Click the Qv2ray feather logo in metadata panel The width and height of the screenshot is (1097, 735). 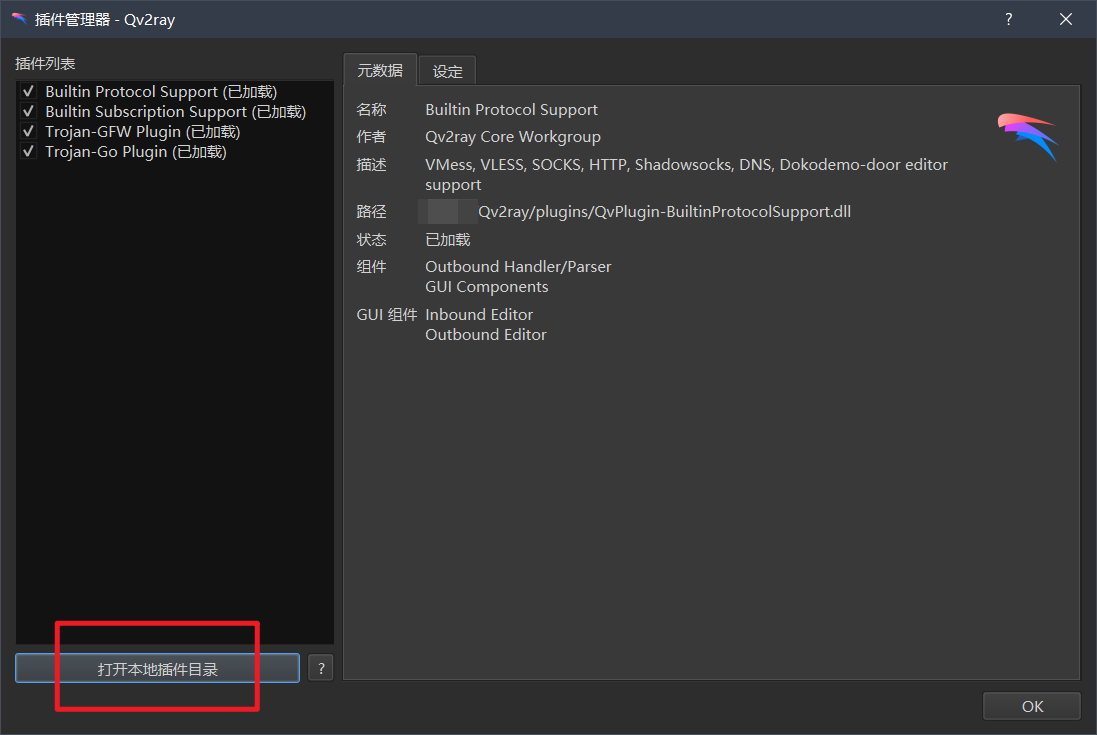tap(1028, 136)
